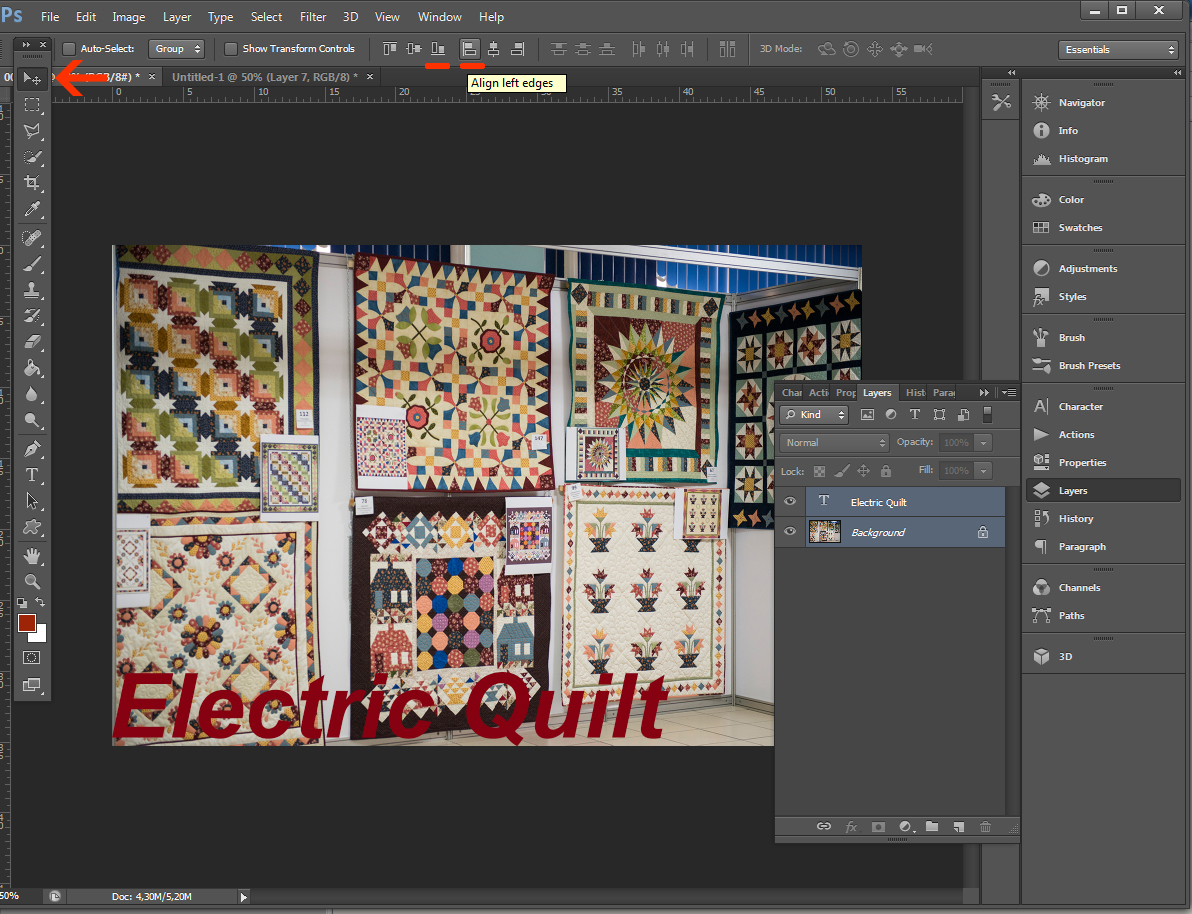1192x914 pixels.
Task: Enable Auto-Select checkbox
Action: pyautogui.click(x=69, y=49)
